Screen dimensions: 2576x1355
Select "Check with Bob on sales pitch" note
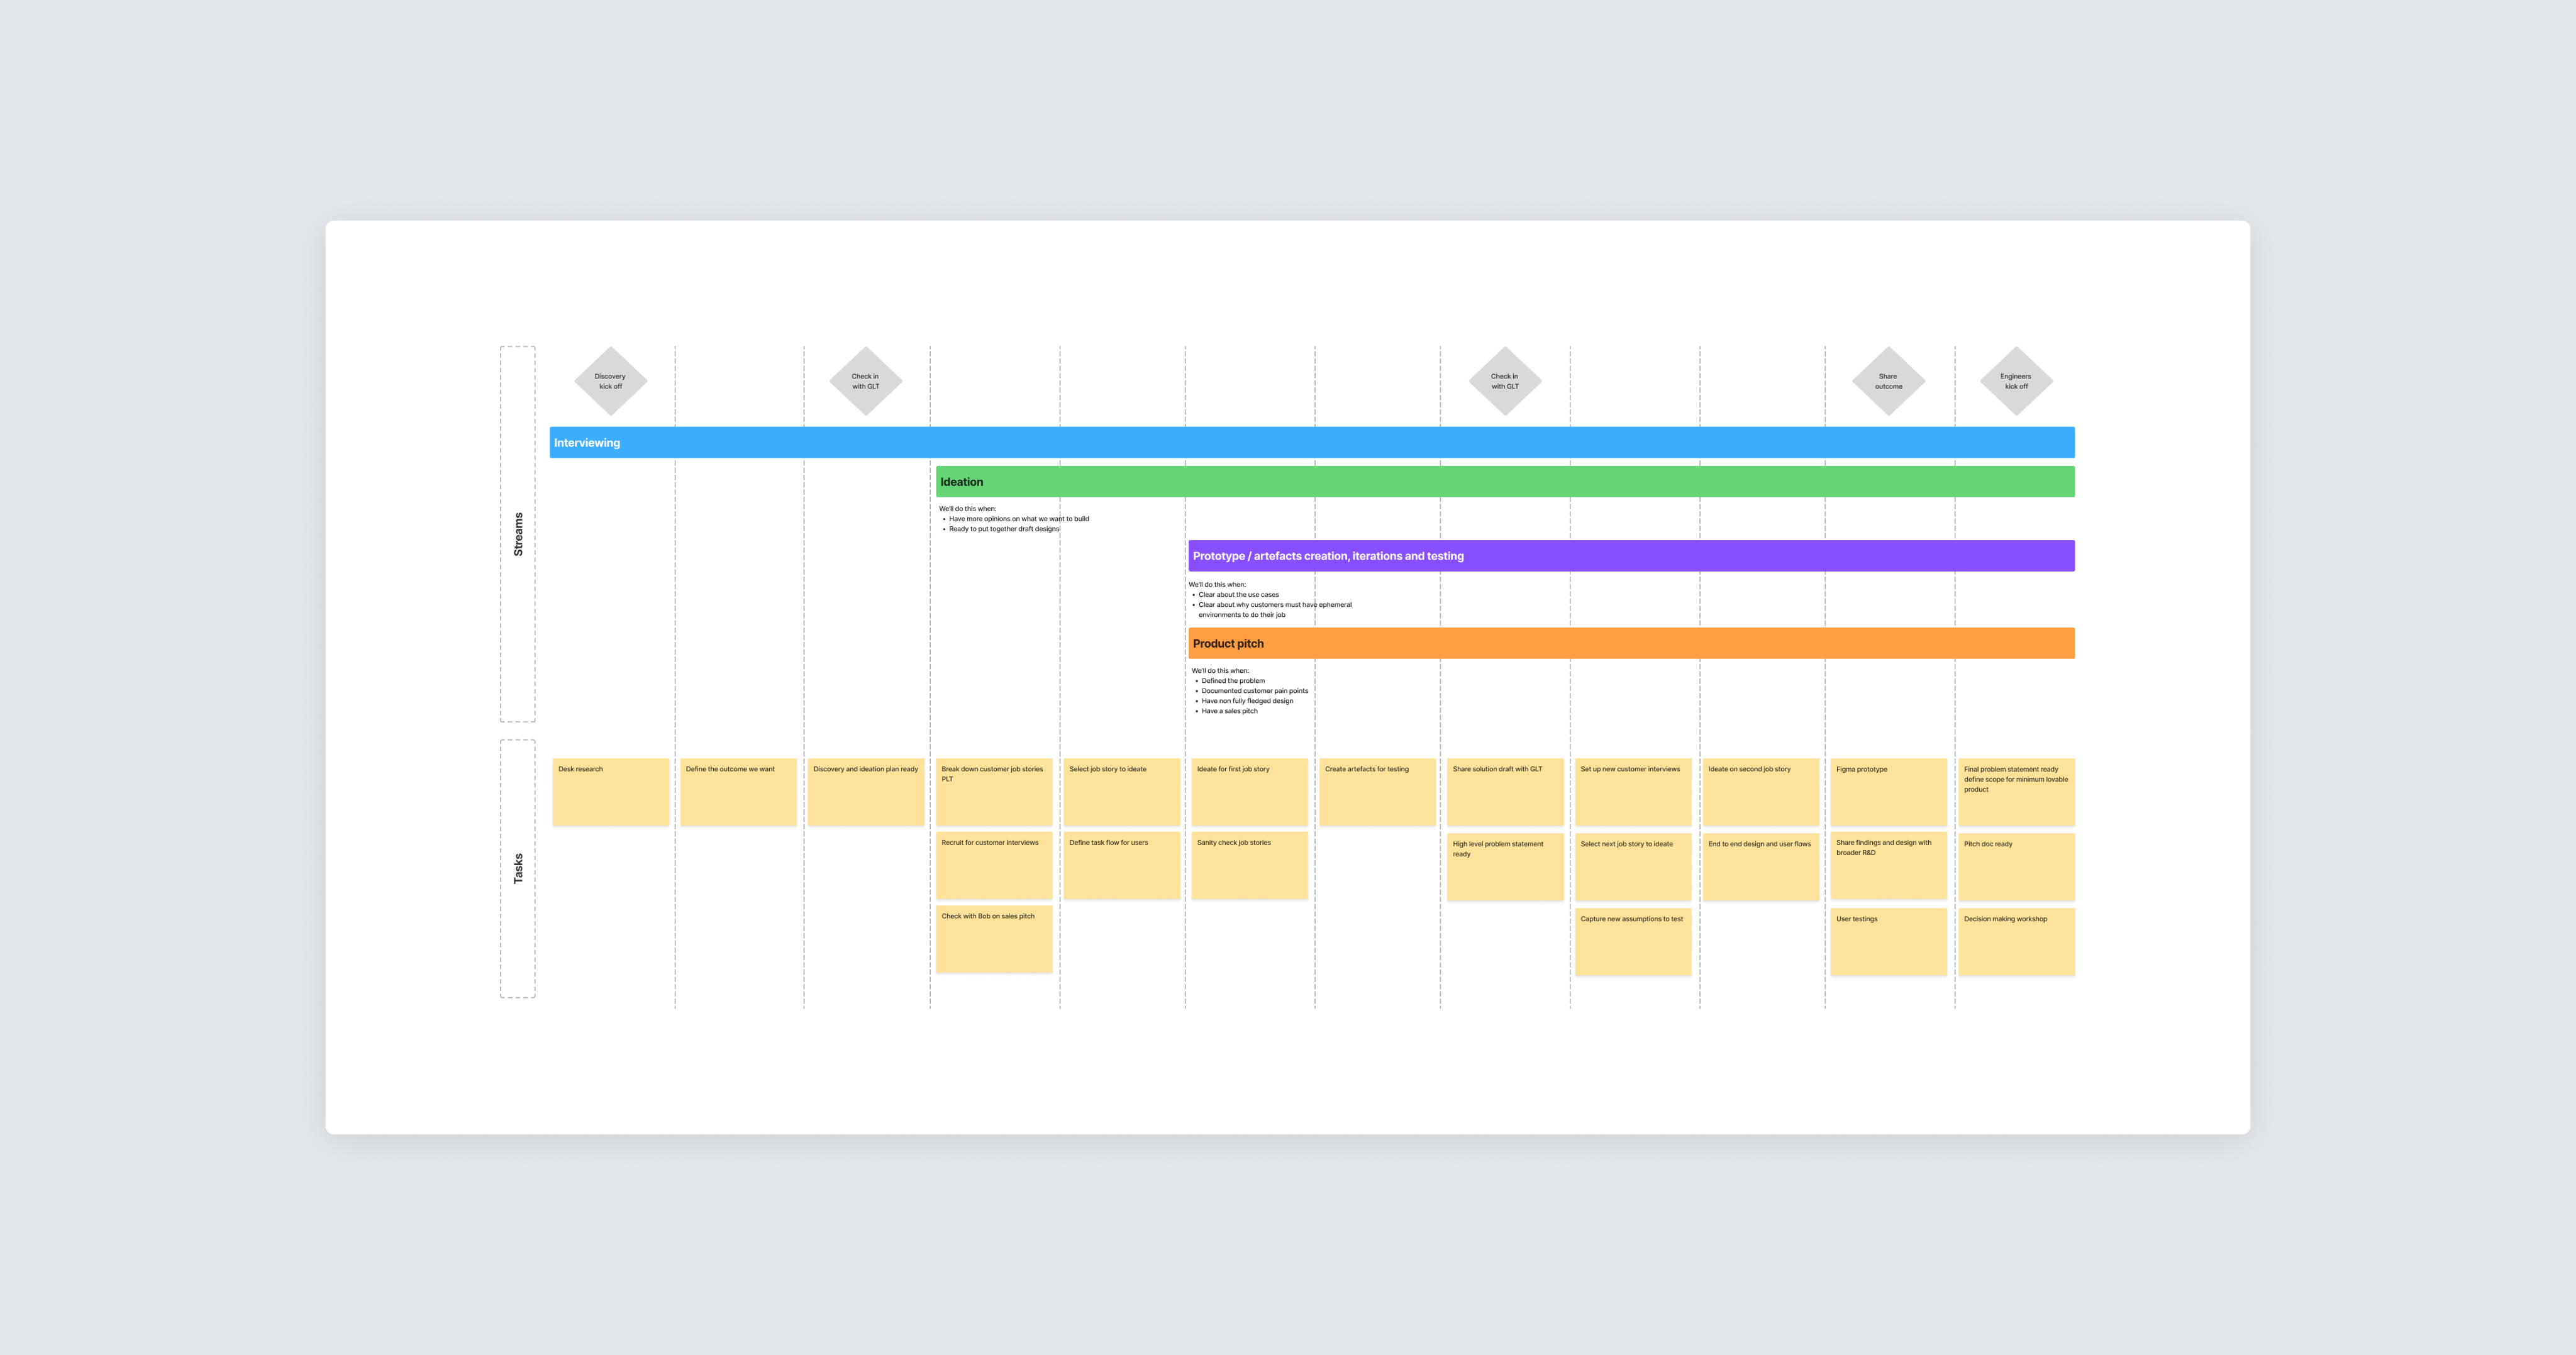993,940
